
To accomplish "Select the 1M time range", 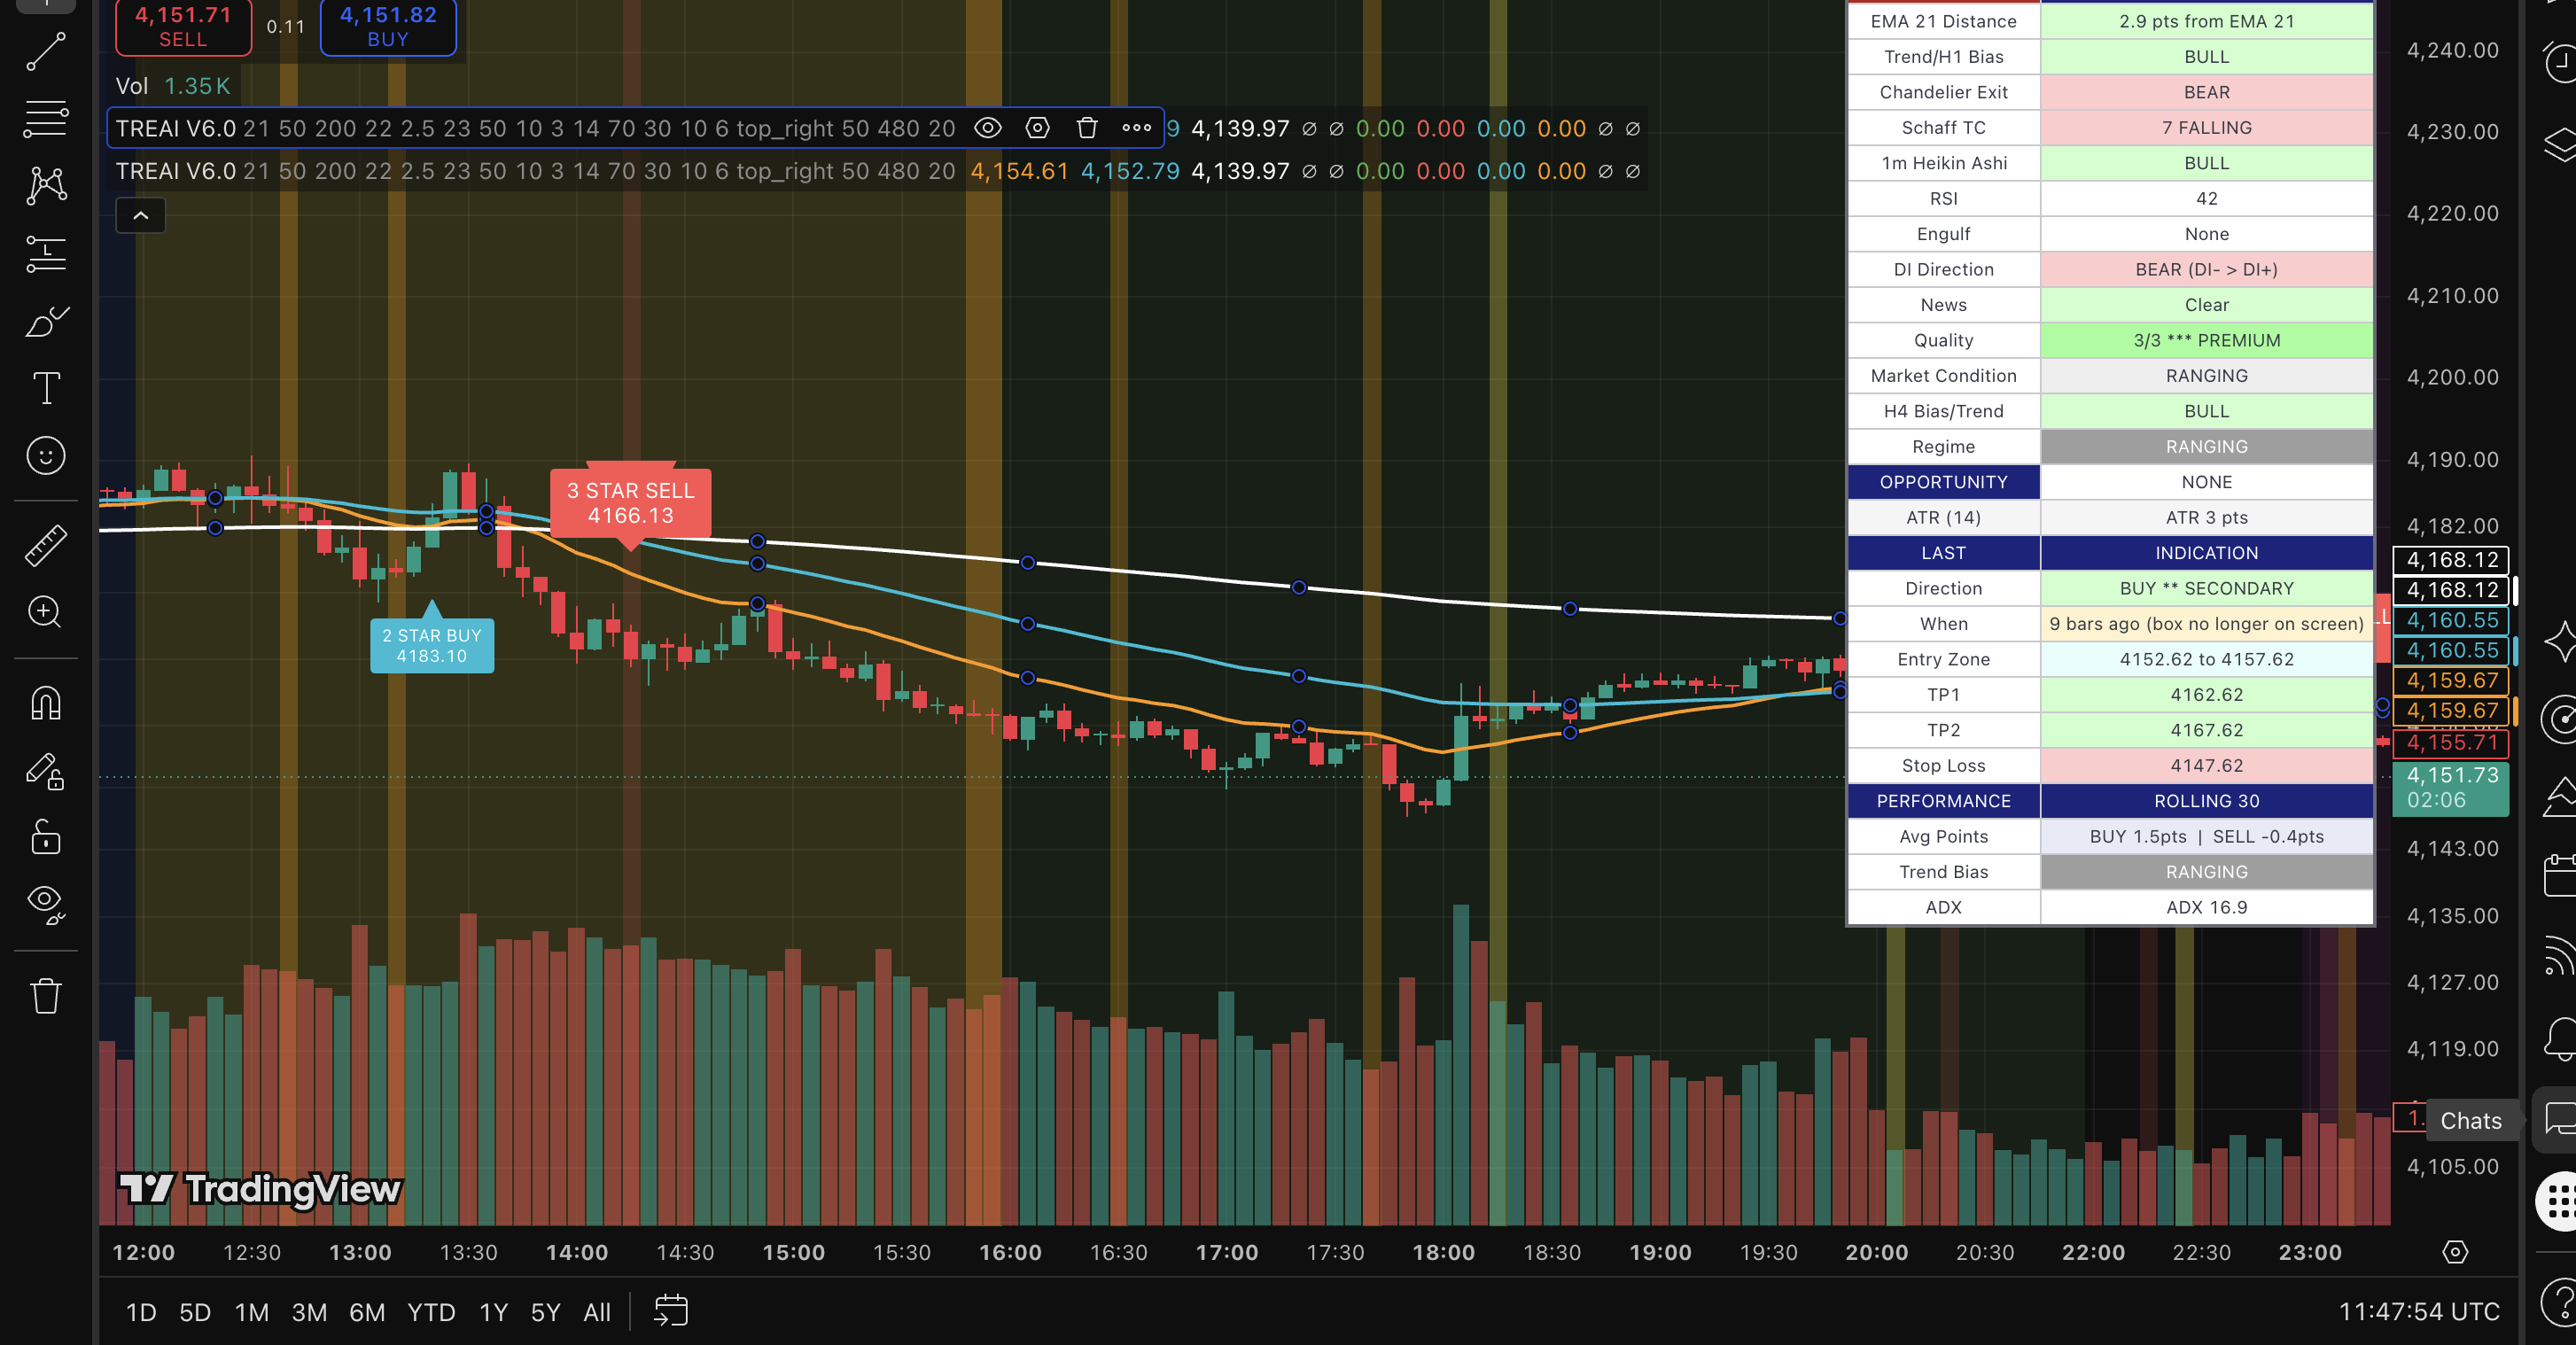I will click(252, 1312).
